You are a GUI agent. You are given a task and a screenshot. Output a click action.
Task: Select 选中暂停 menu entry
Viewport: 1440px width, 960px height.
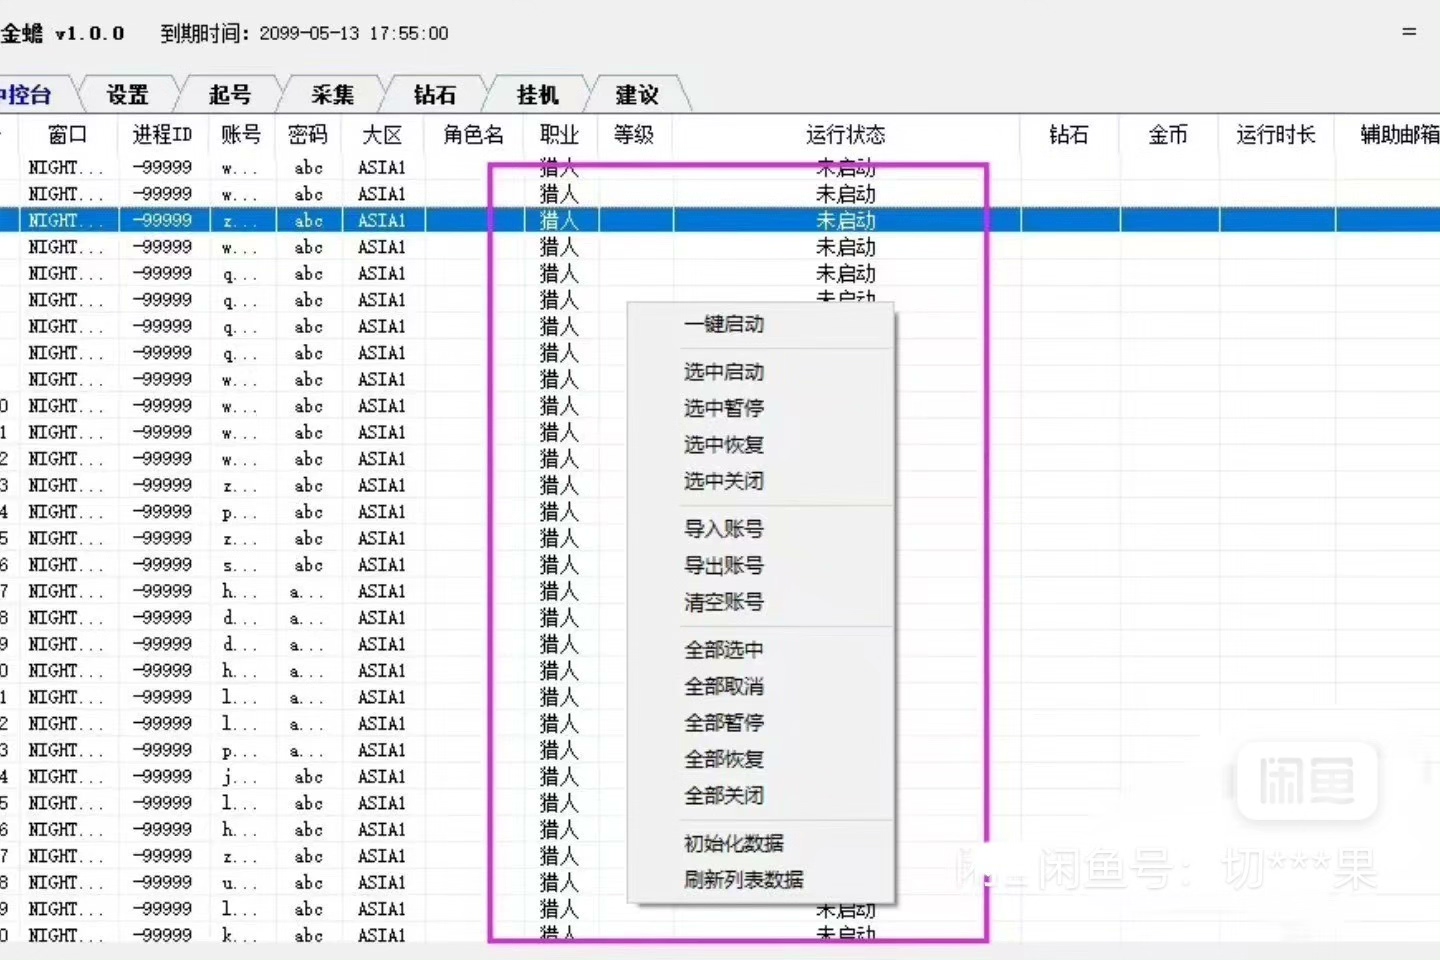click(x=724, y=408)
